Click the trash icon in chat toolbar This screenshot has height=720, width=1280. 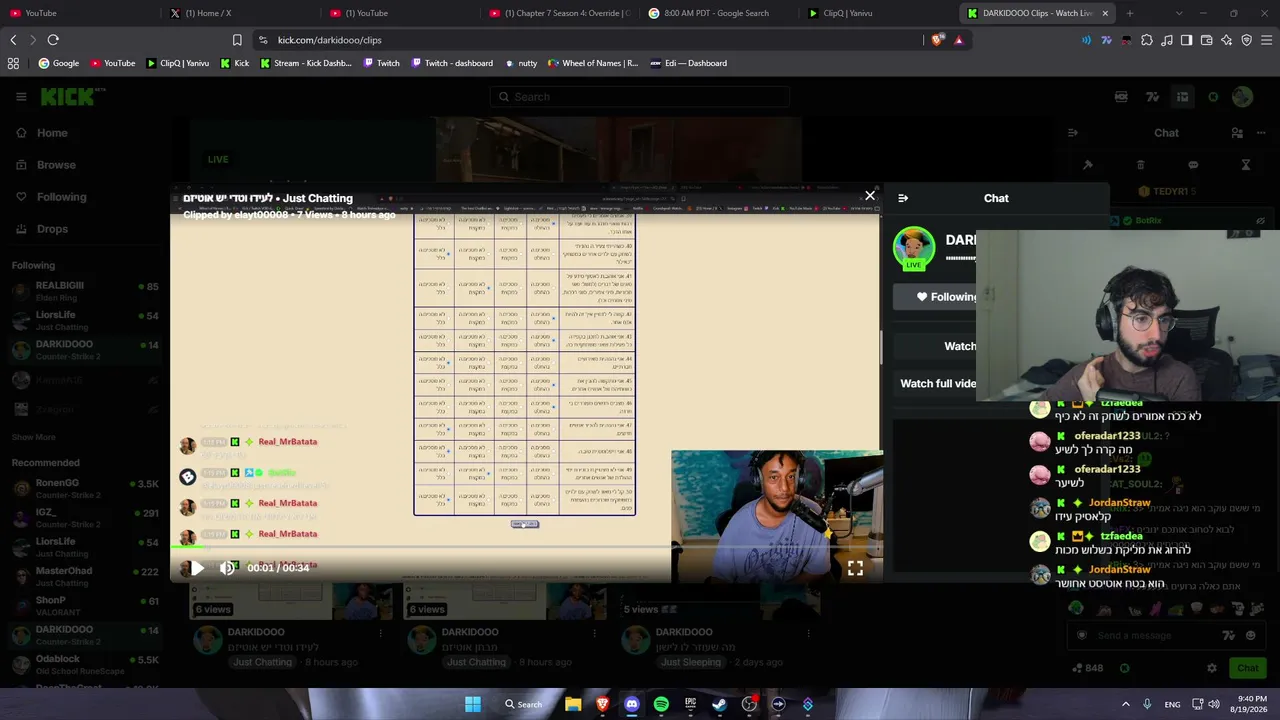1141,165
